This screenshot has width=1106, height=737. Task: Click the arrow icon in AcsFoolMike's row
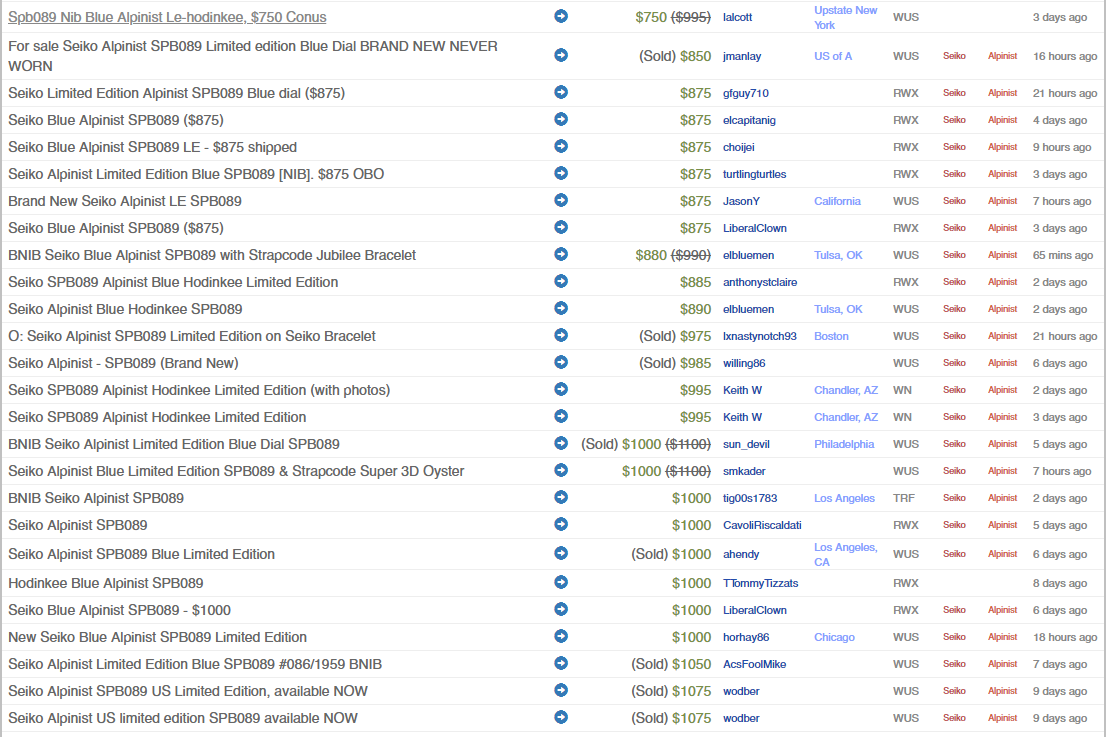click(561, 663)
